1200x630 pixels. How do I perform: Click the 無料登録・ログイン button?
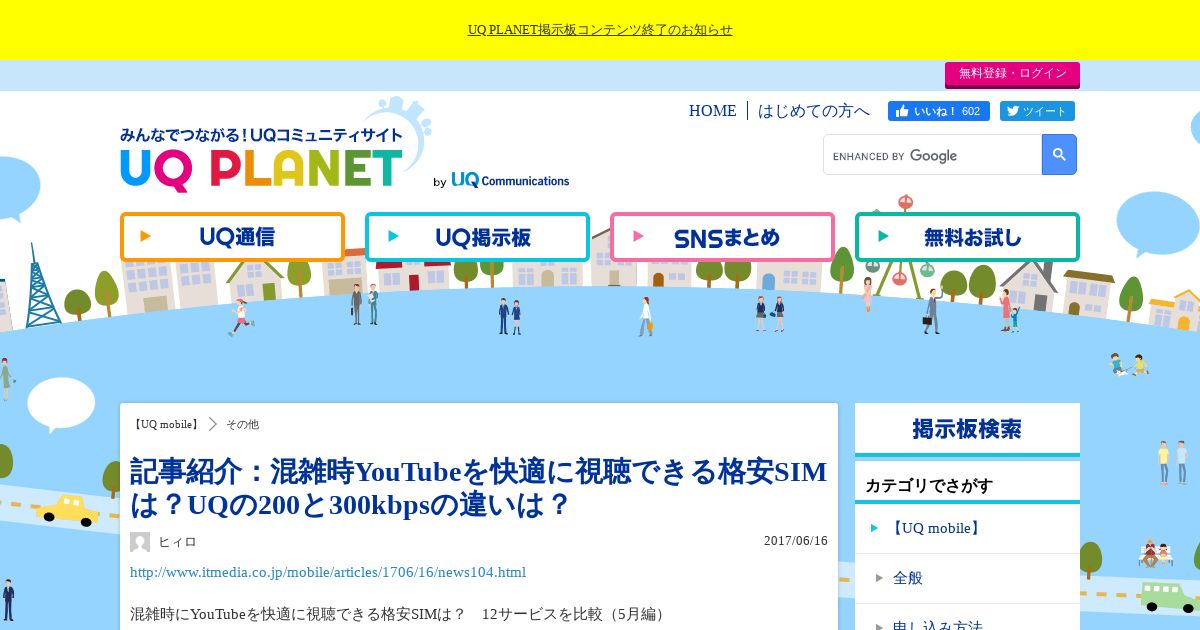[1012, 74]
